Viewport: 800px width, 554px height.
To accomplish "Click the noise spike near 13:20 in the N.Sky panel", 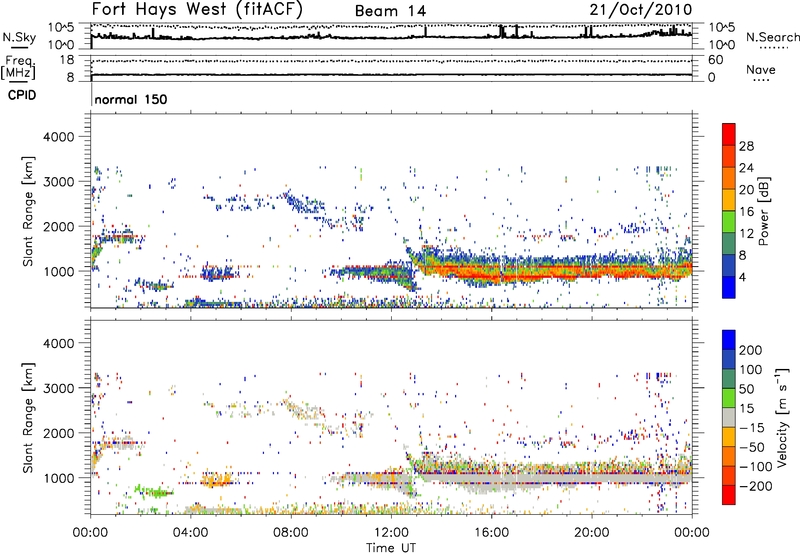I will (x=426, y=31).
